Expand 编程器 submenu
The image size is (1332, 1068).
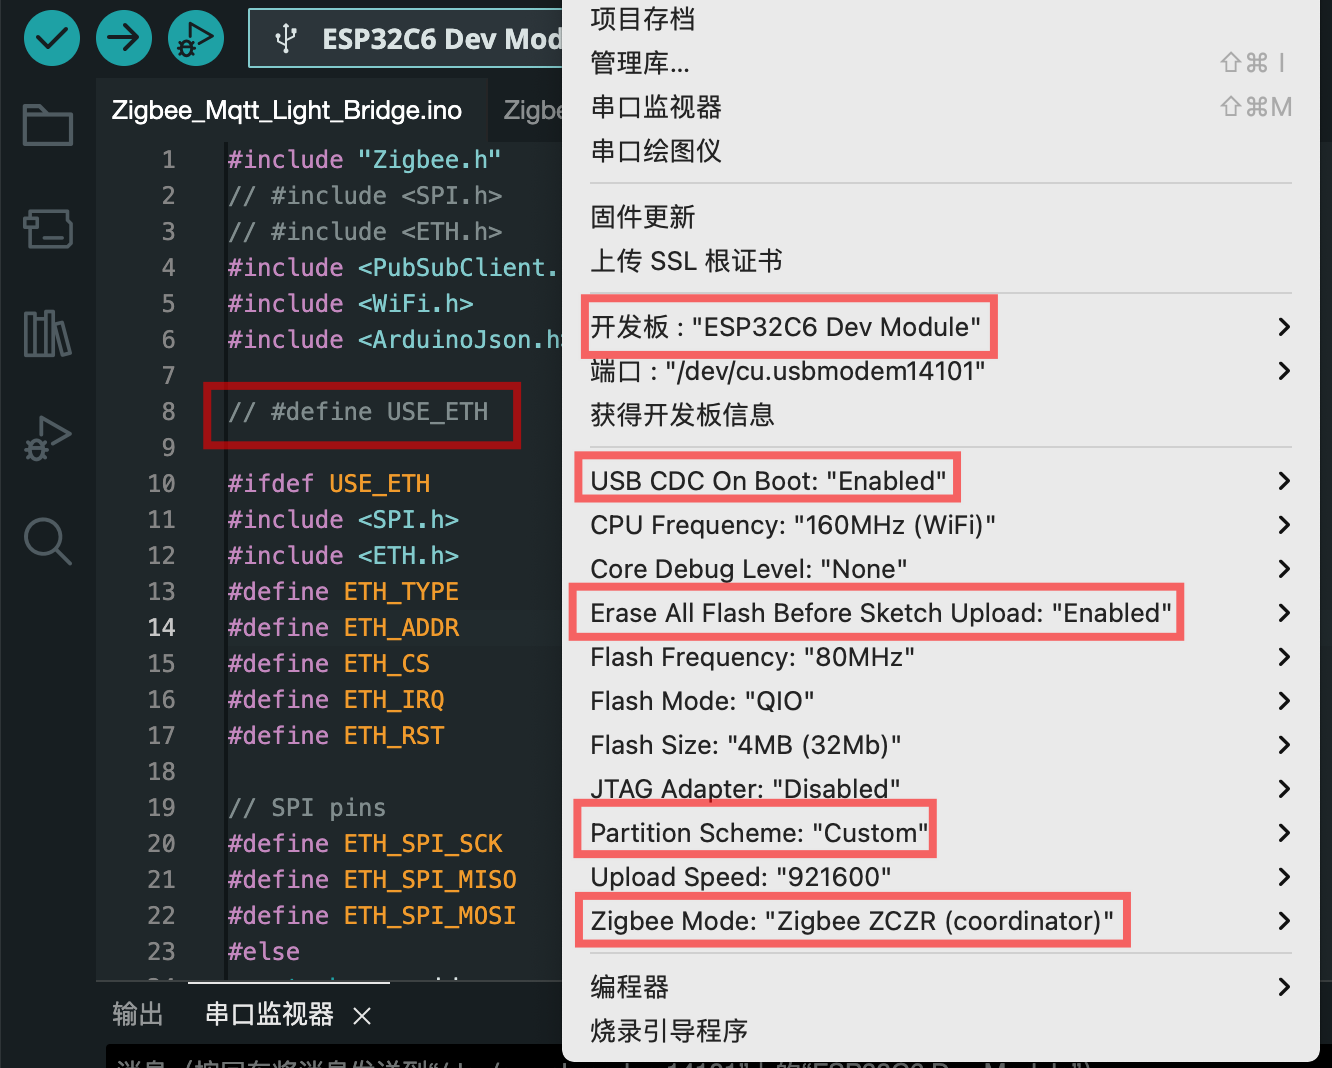(x=940, y=987)
